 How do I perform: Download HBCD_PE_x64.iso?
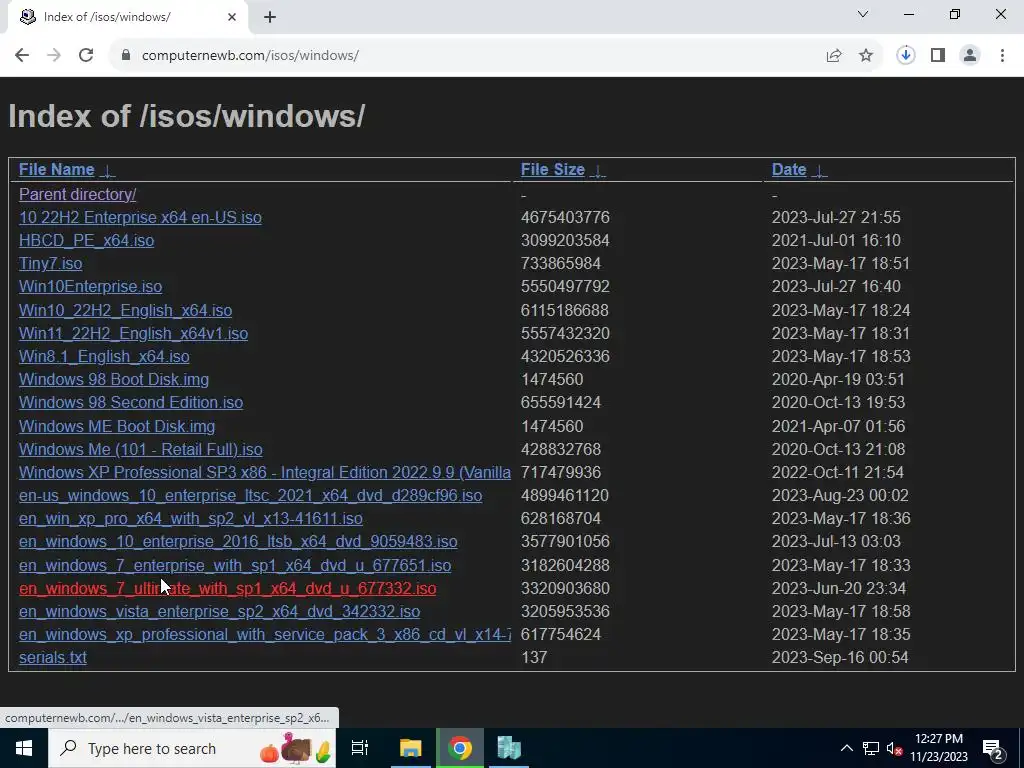coord(86,240)
